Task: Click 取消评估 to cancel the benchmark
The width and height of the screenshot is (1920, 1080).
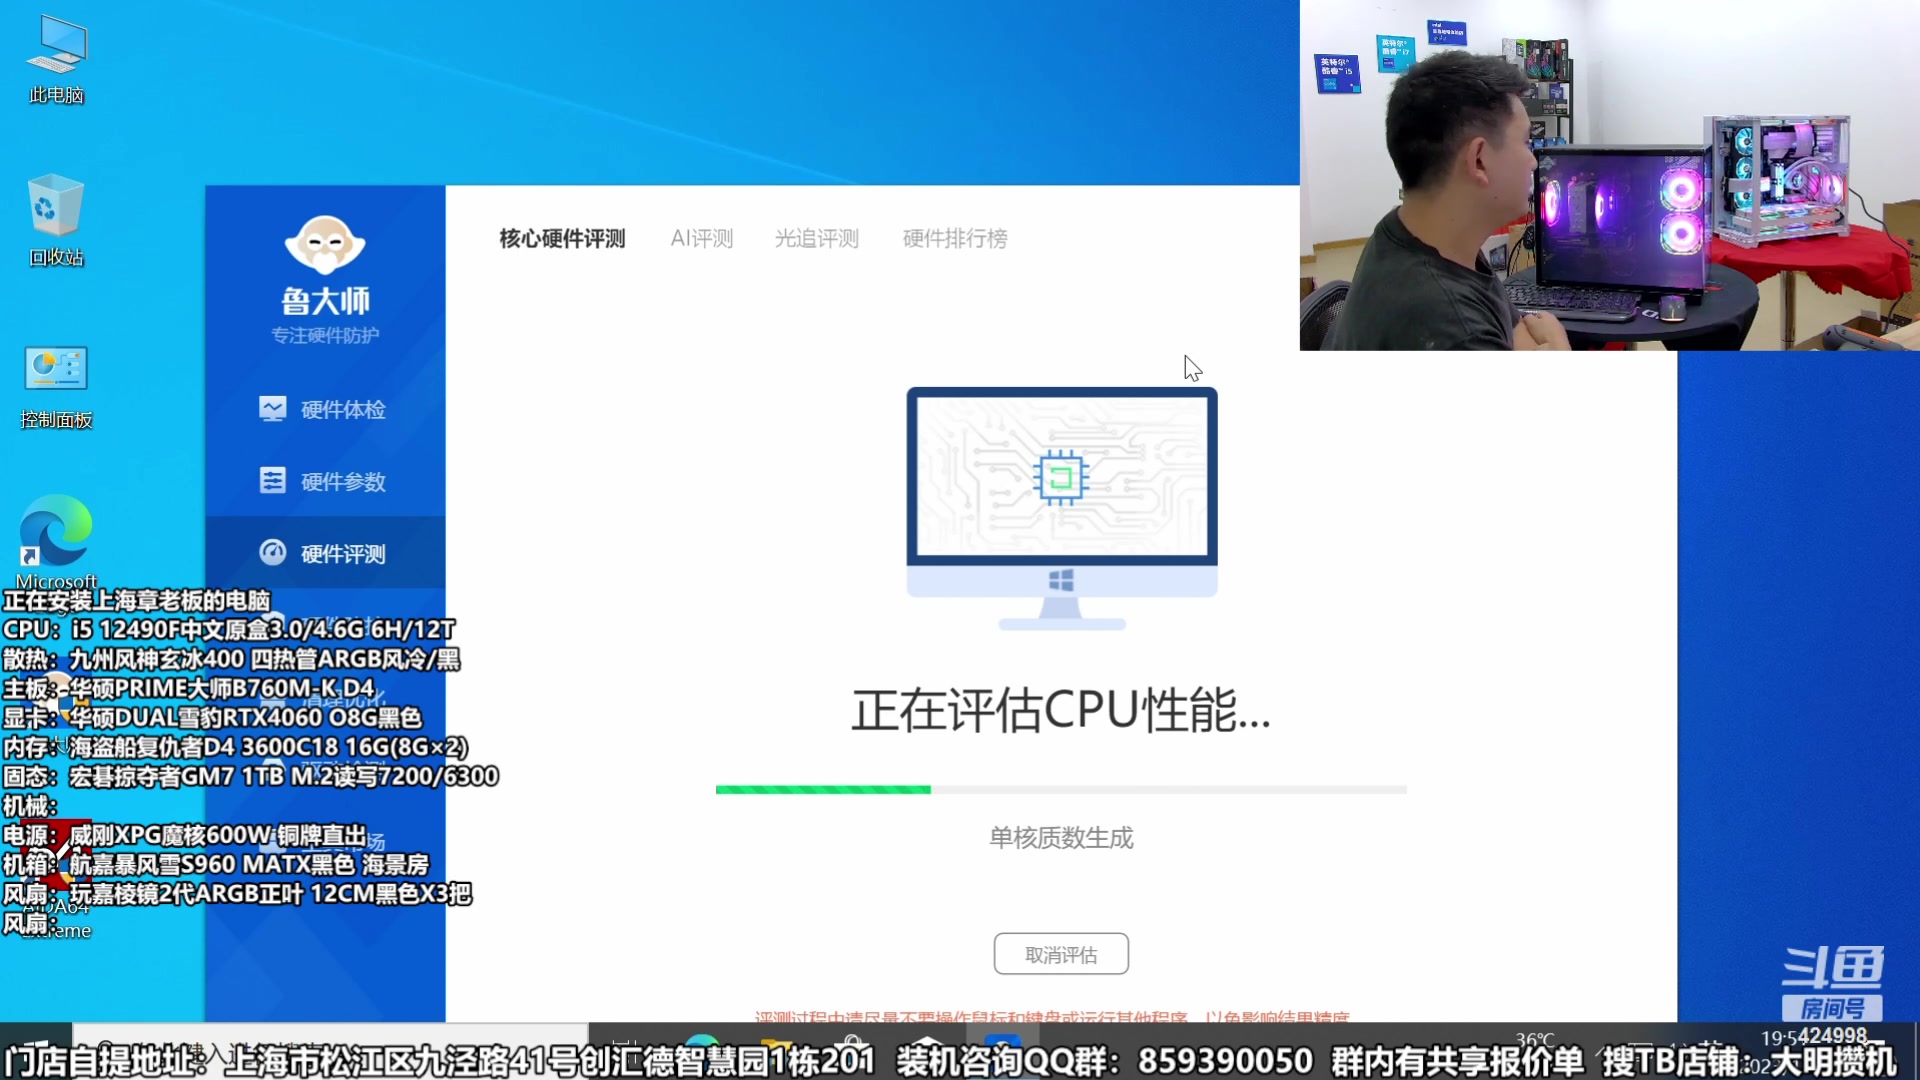Action: (1060, 953)
